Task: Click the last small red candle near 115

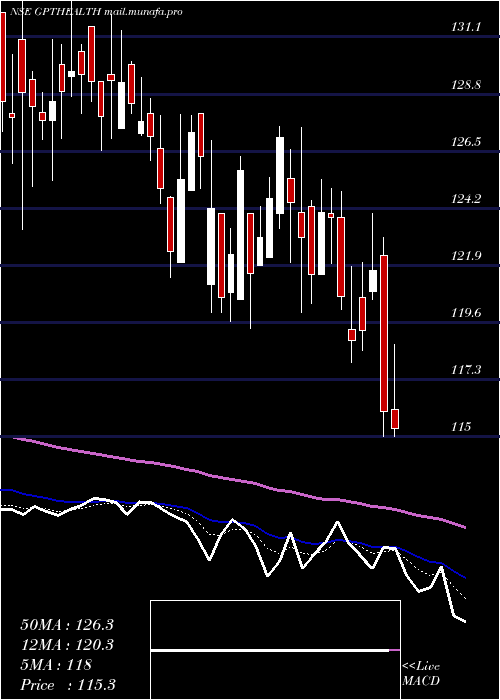Action: [395, 419]
